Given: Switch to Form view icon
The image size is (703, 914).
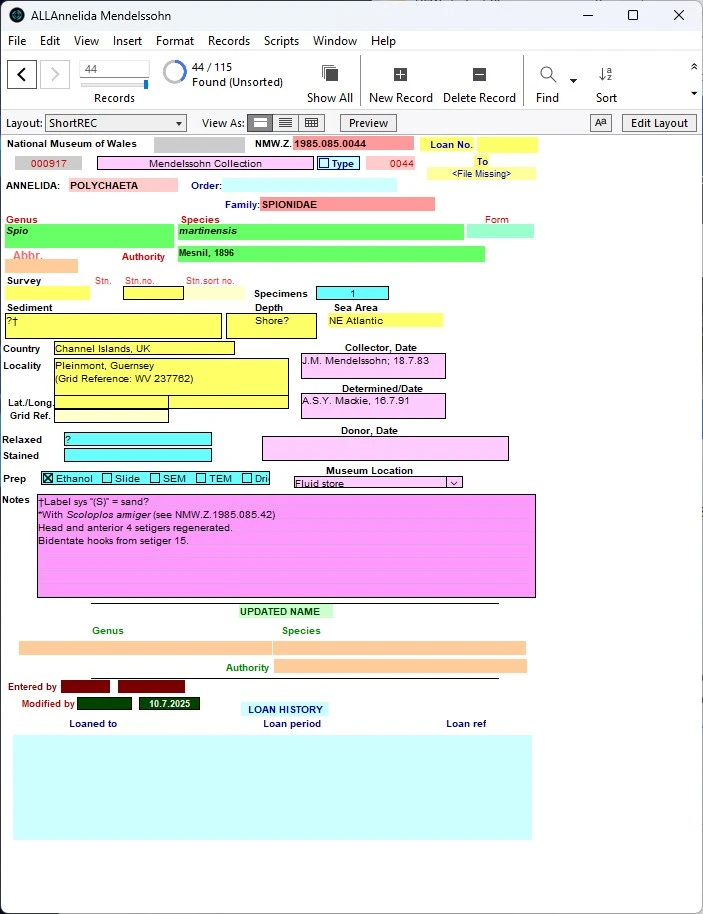Looking at the screenshot, I should [x=260, y=123].
